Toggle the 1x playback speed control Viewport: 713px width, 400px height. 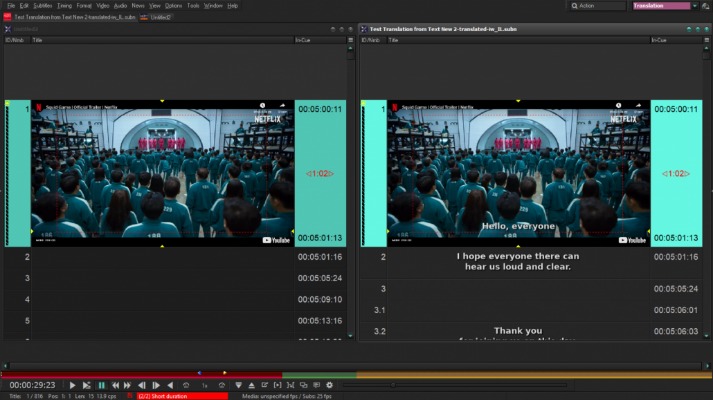pos(204,385)
